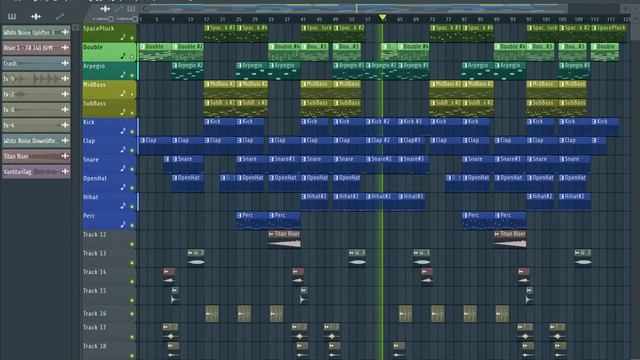Viewport: 640px width, 360px height.
Task: Click waveform icon on the Titan Riser item
Action: coord(65,156)
